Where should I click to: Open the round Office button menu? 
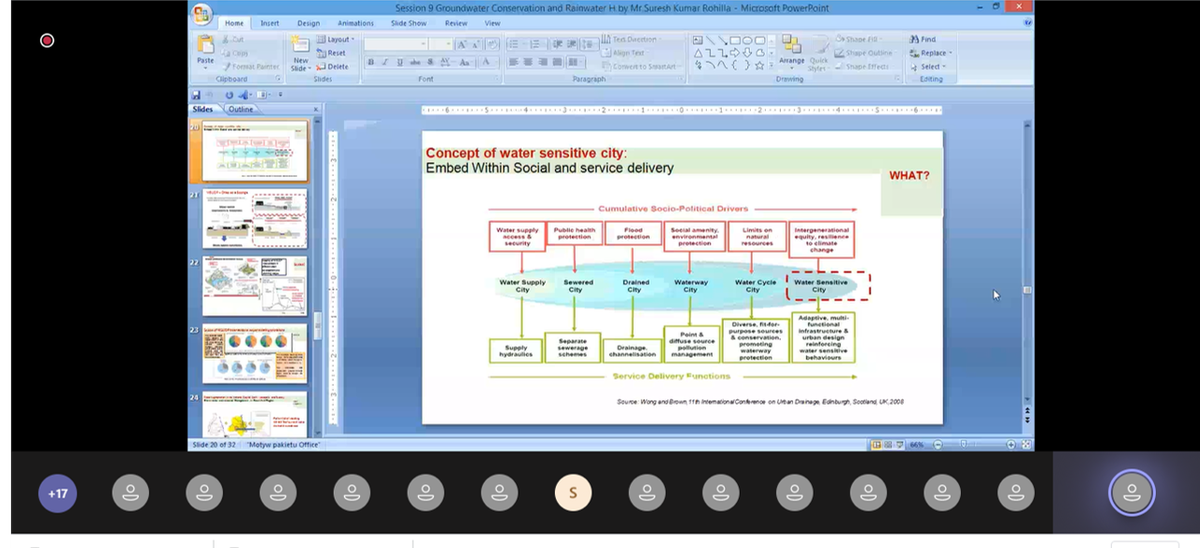point(203,13)
